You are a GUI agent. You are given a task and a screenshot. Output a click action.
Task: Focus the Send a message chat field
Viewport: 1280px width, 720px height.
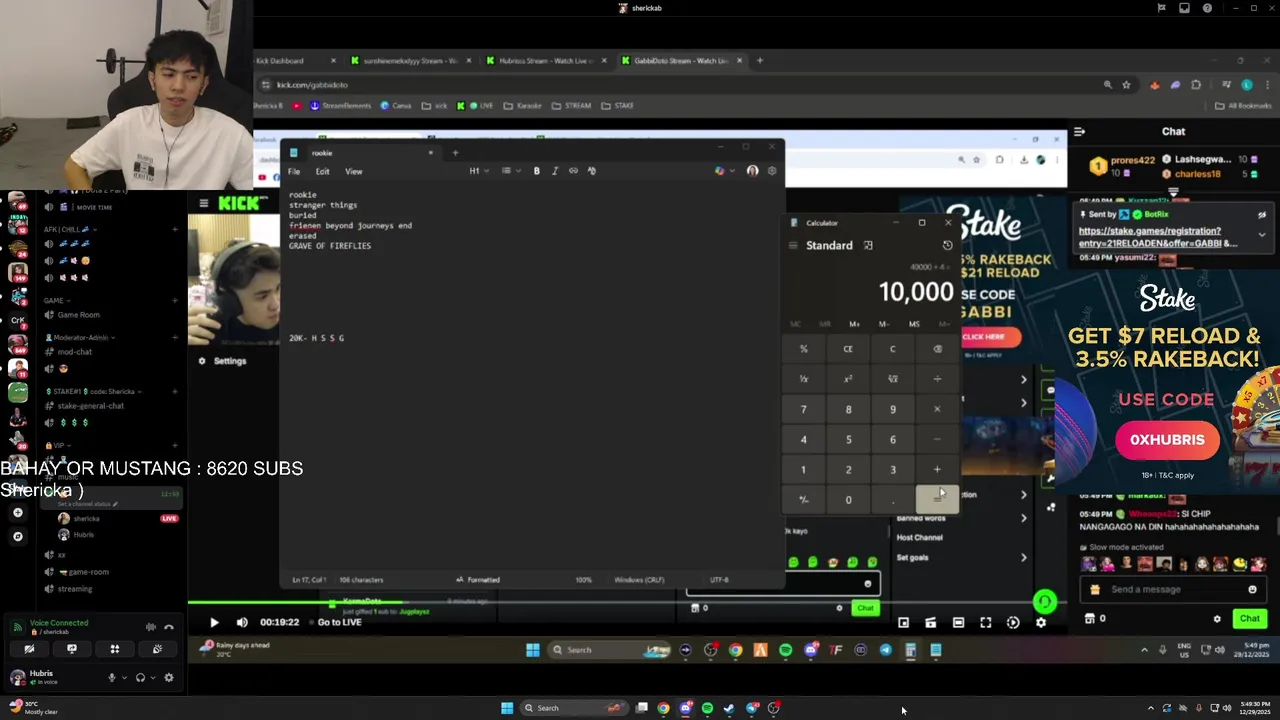coord(1172,589)
